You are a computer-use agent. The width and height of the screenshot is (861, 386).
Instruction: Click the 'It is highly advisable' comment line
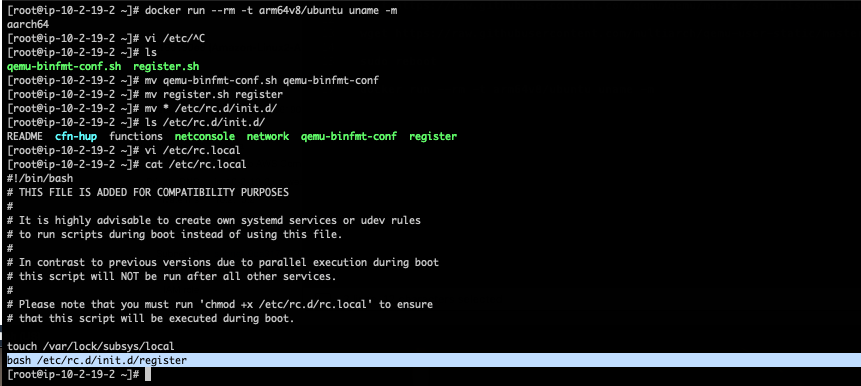214,220
